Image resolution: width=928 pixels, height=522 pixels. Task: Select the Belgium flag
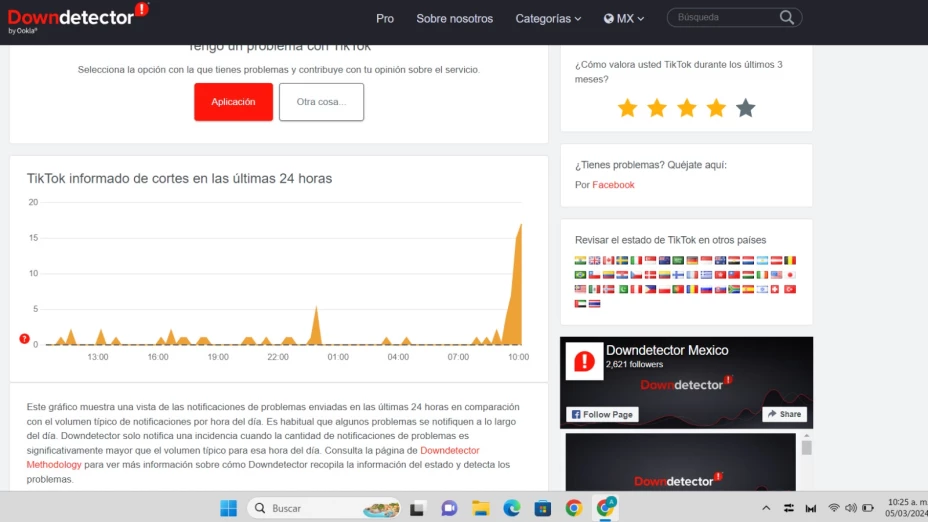790,260
